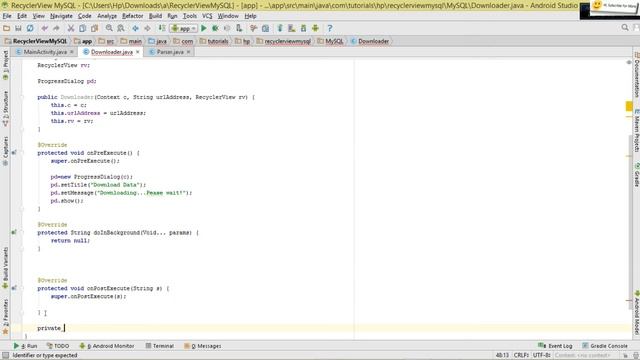Click the Paste icon in toolbar
The image size is (640, 360).
coord(94,28)
